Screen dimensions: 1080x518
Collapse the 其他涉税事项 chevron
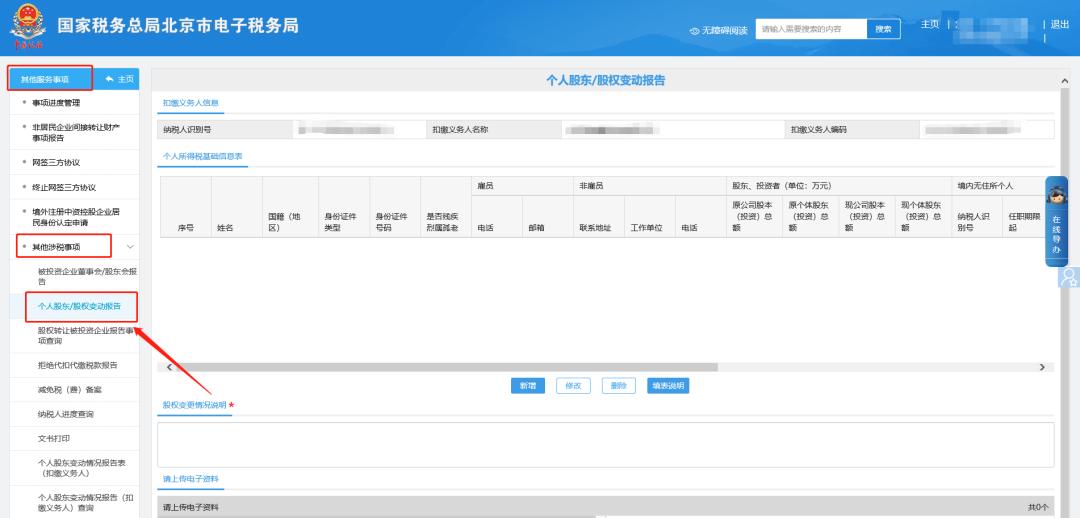(130, 246)
